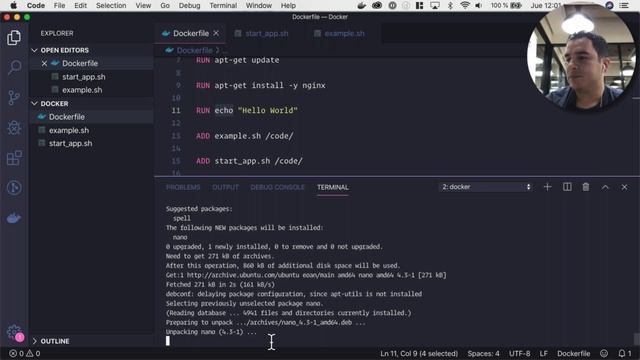Screen dimensions: 640x360
Task: Open the Selection menu
Action: point(111,5)
